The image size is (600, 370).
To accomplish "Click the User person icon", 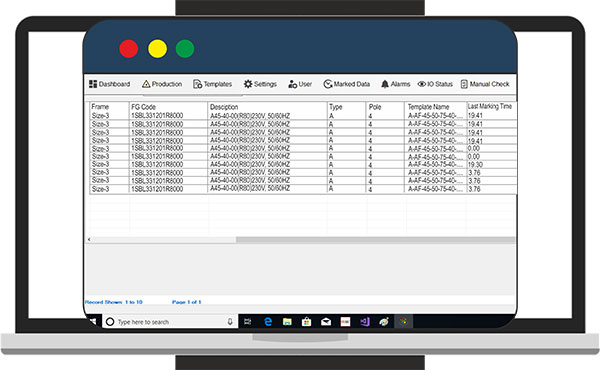I will (x=292, y=84).
